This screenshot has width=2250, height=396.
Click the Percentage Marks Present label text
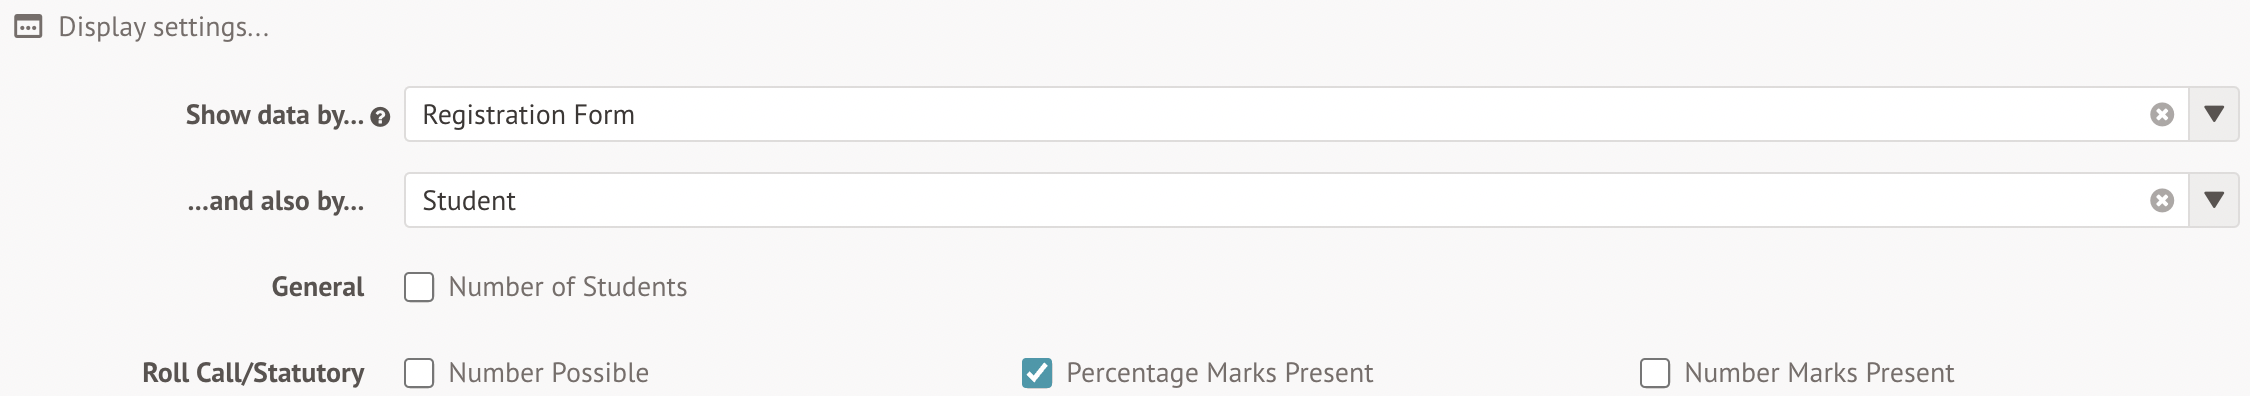(x=1219, y=373)
